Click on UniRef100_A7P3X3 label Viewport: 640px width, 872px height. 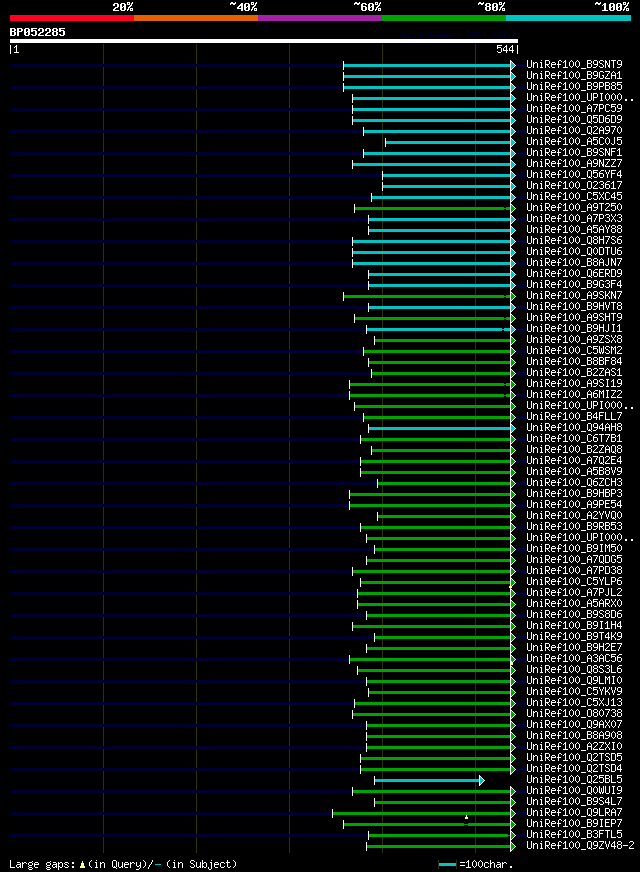point(574,219)
